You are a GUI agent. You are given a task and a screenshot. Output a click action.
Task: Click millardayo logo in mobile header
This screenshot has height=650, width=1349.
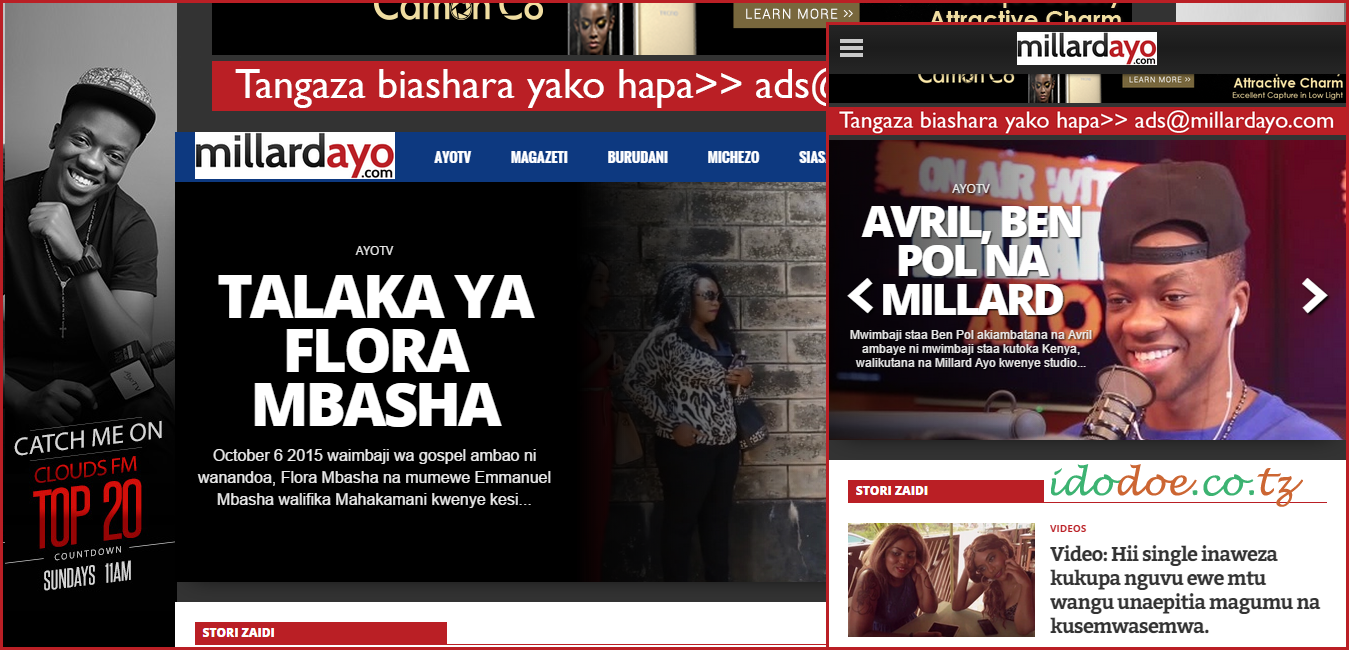click(x=1086, y=49)
